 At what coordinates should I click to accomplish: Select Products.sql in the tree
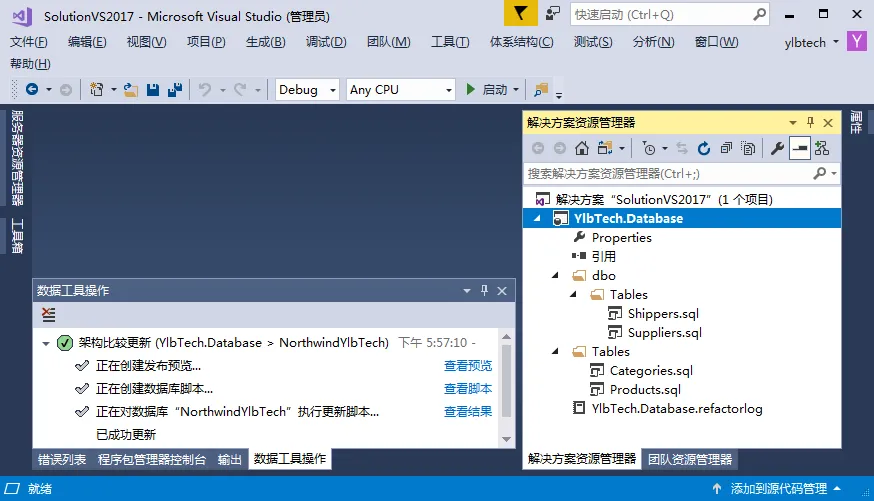[645, 390]
